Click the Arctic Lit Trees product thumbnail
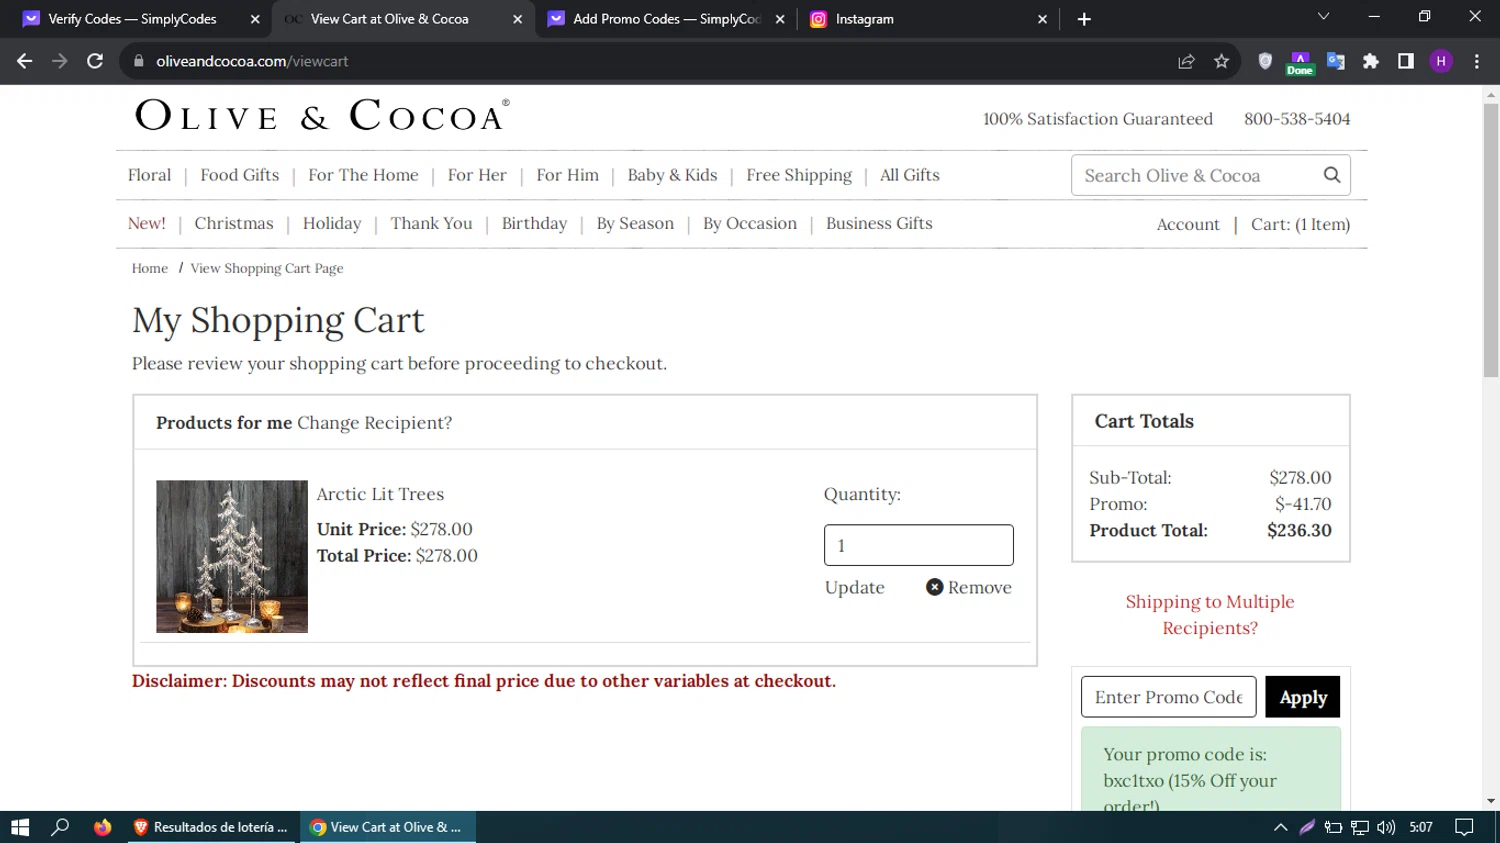This screenshot has height=843, width=1500. click(232, 556)
